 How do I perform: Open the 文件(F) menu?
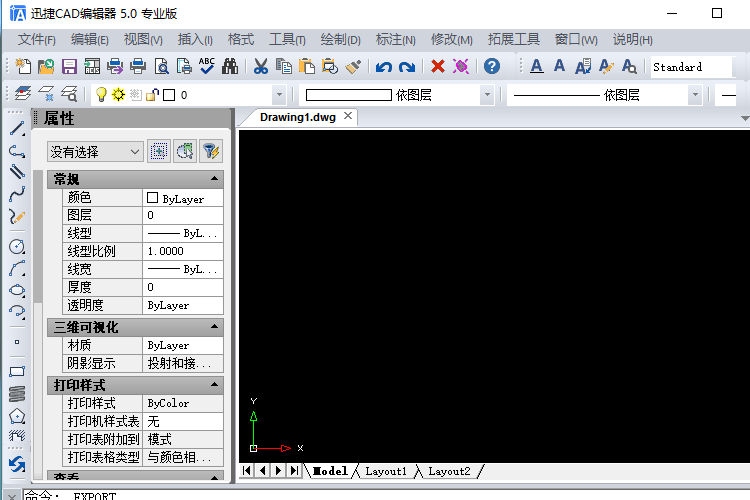coord(37,39)
